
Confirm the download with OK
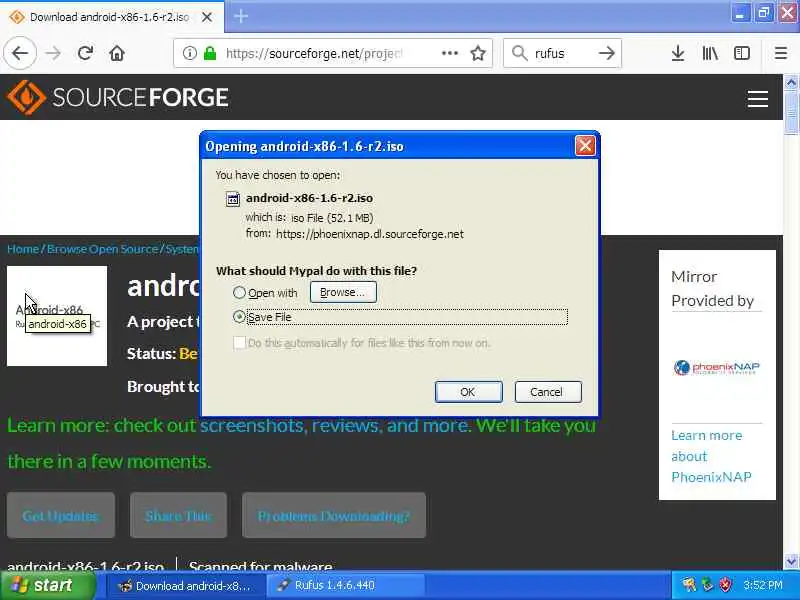coord(468,392)
